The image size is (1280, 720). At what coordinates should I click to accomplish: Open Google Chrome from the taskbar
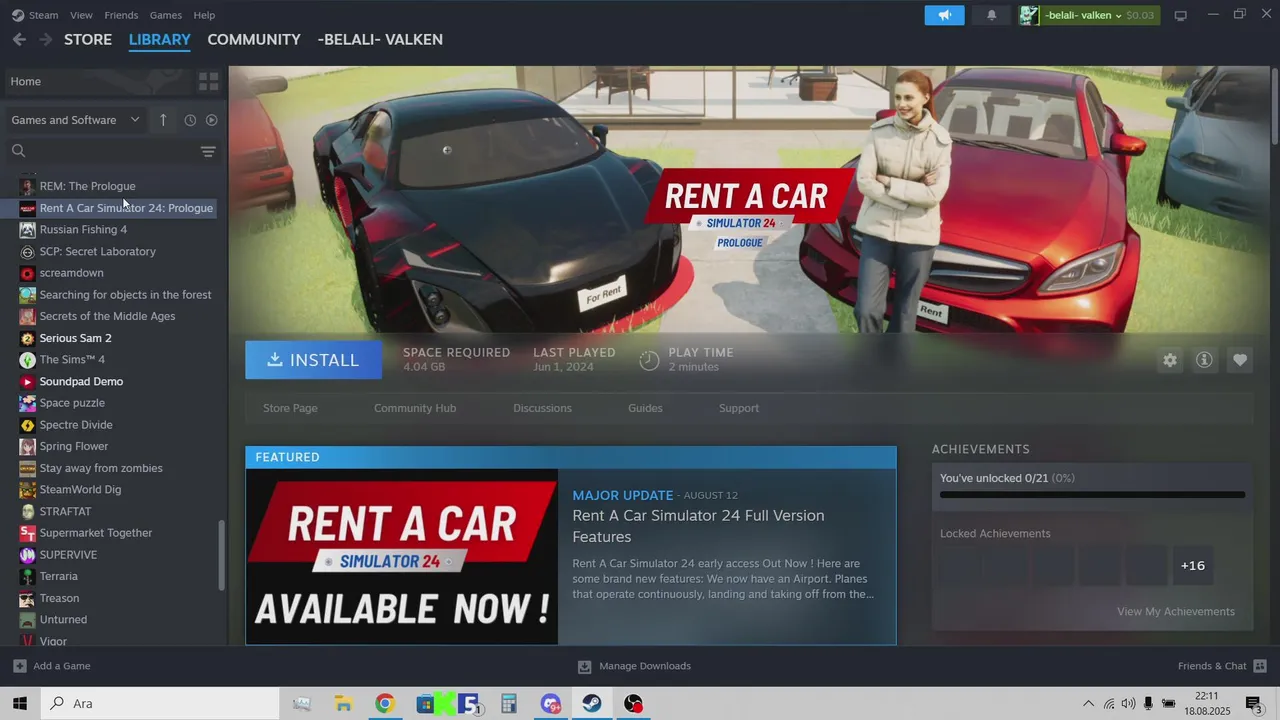pyautogui.click(x=385, y=704)
